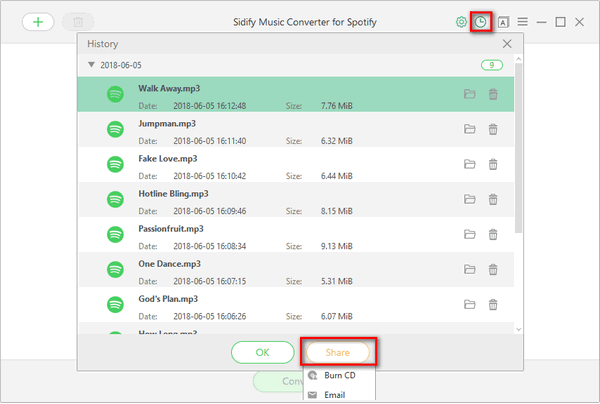Image resolution: width=600 pixels, height=404 pixels.
Task: Click the scrollbar down arrow
Action: (518, 329)
